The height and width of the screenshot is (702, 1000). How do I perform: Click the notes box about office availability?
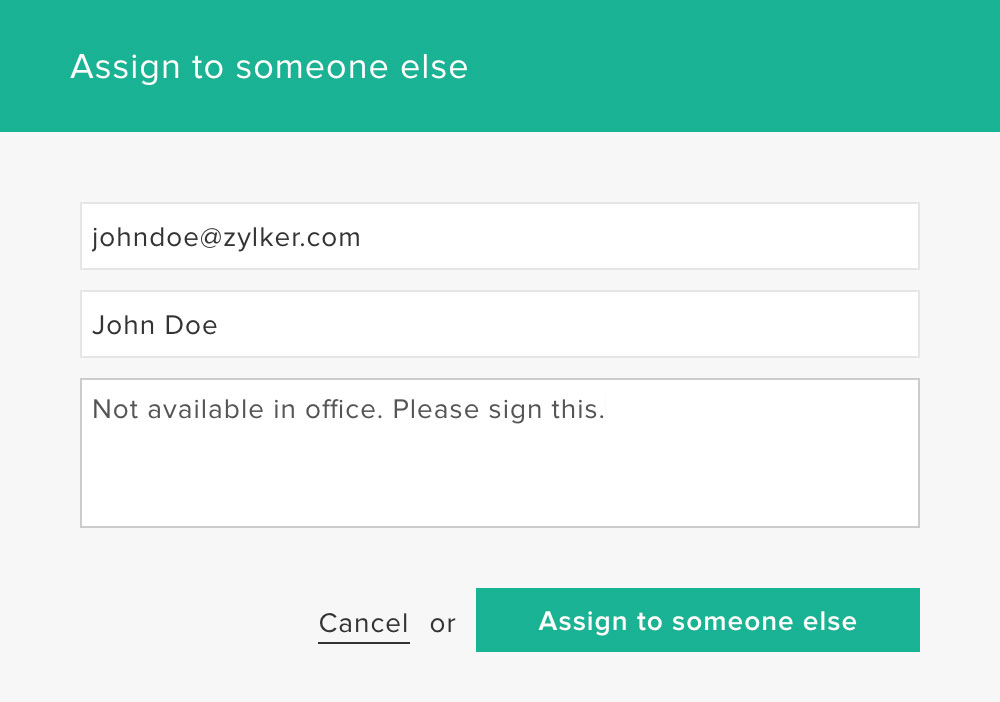(499, 452)
